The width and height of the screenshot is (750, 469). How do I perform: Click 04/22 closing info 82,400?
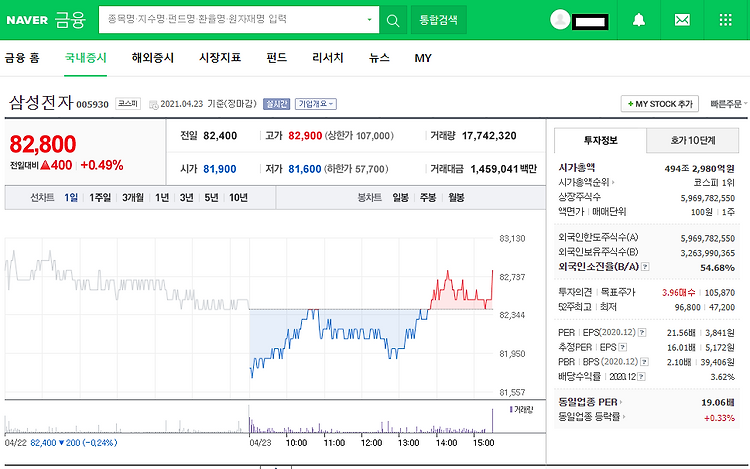click(44, 443)
